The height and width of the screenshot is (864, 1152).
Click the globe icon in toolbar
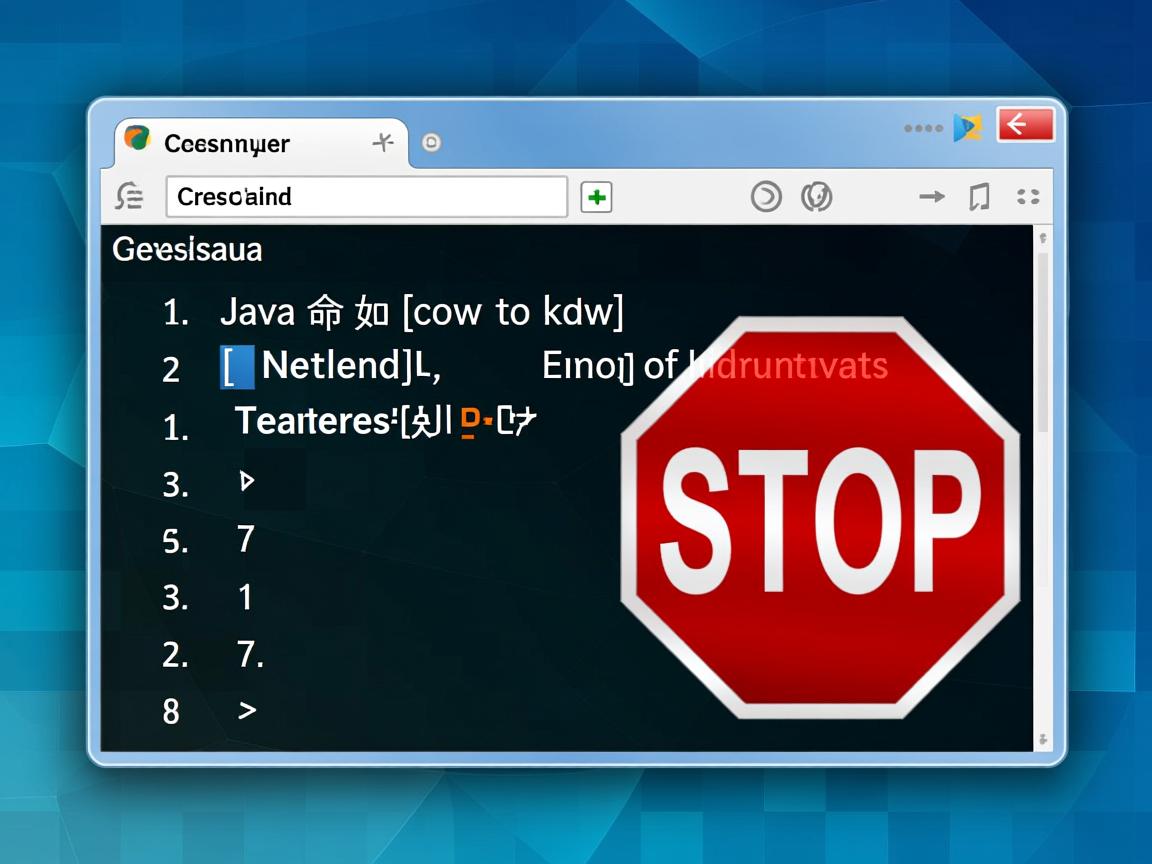coord(817,197)
